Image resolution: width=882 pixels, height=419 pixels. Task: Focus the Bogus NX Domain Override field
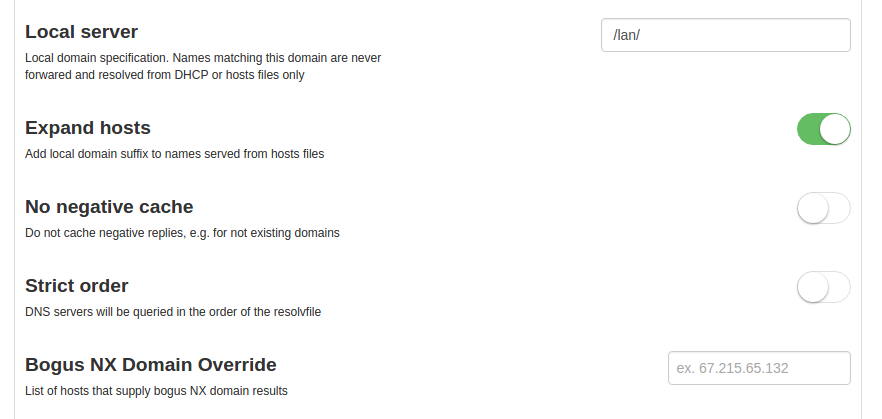coord(758,368)
